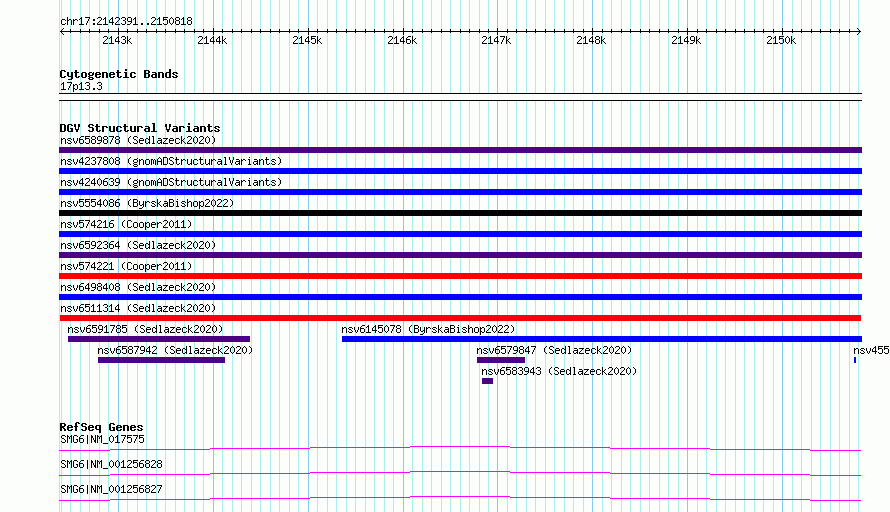Click the nsv6583943 (Sedlazeck2020) label

pos(559,371)
